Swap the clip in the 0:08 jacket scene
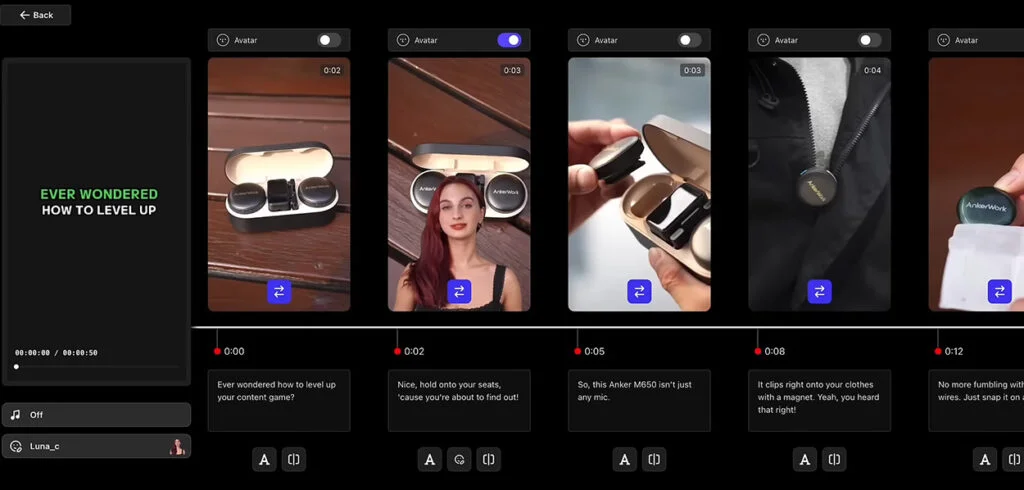 pyautogui.click(x=820, y=291)
